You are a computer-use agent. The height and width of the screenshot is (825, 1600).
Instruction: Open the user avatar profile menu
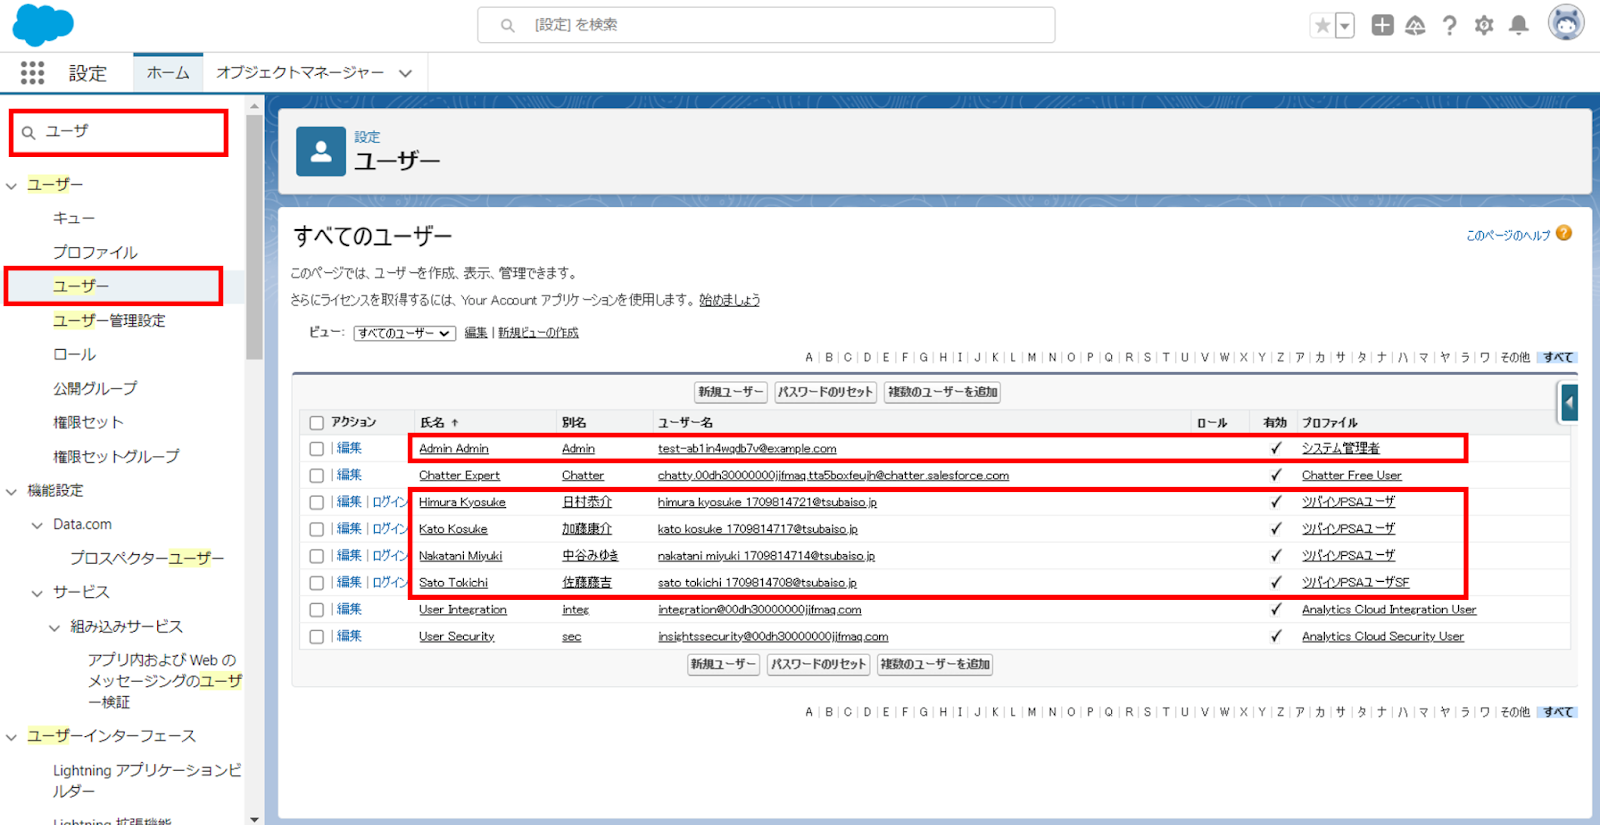pos(1566,23)
